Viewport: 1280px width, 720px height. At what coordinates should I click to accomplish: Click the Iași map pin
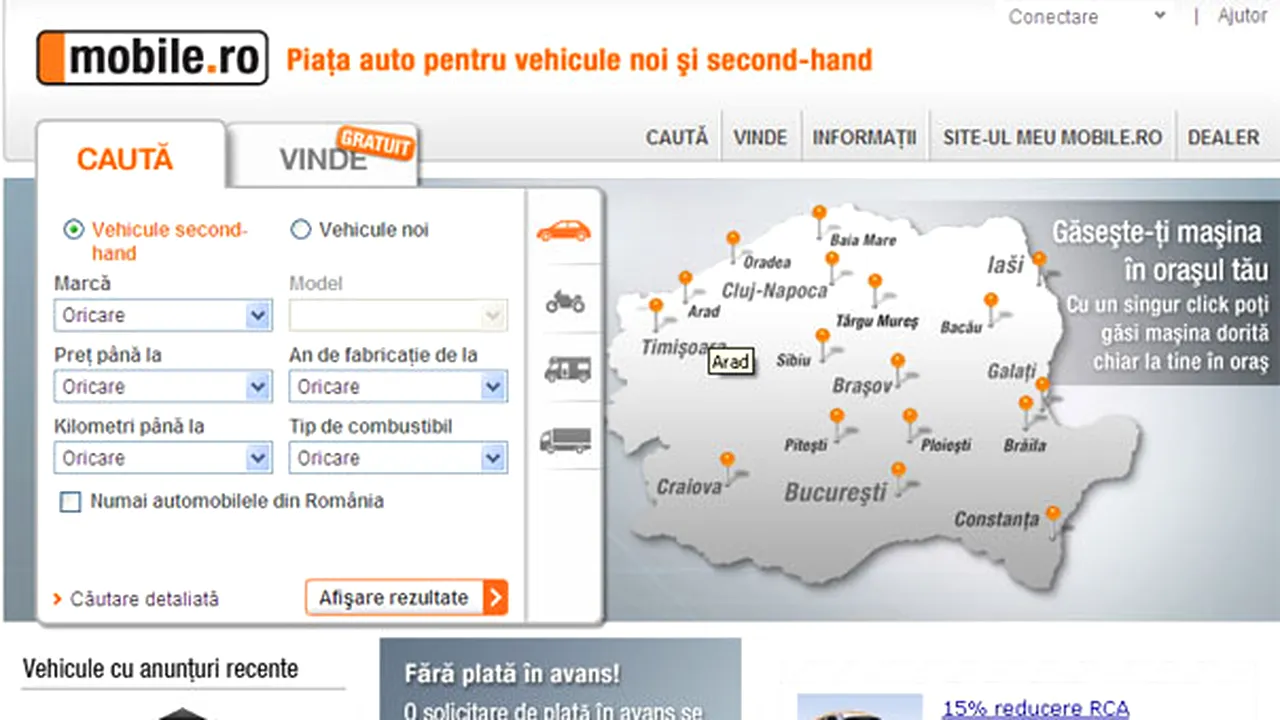point(1039,260)
